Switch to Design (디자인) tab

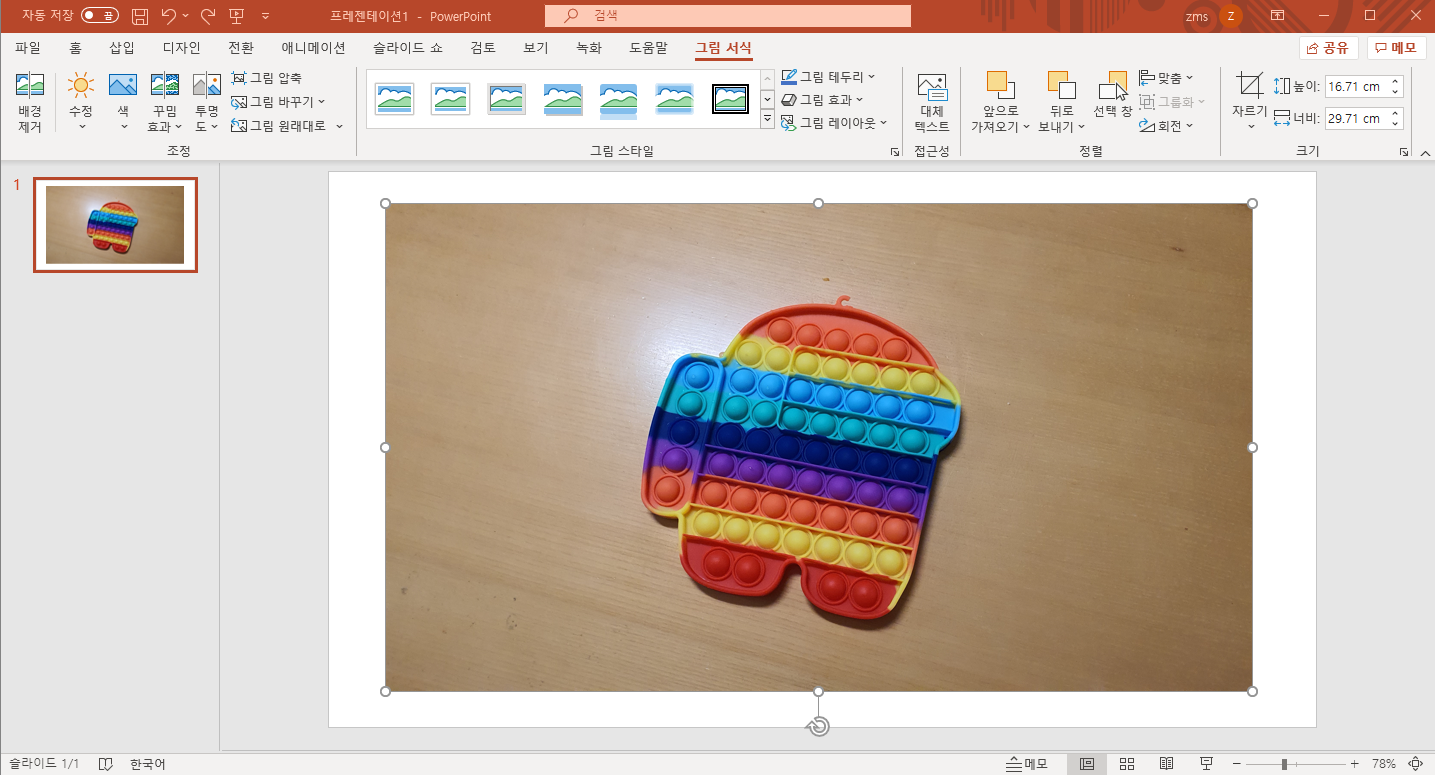(182, 47)
